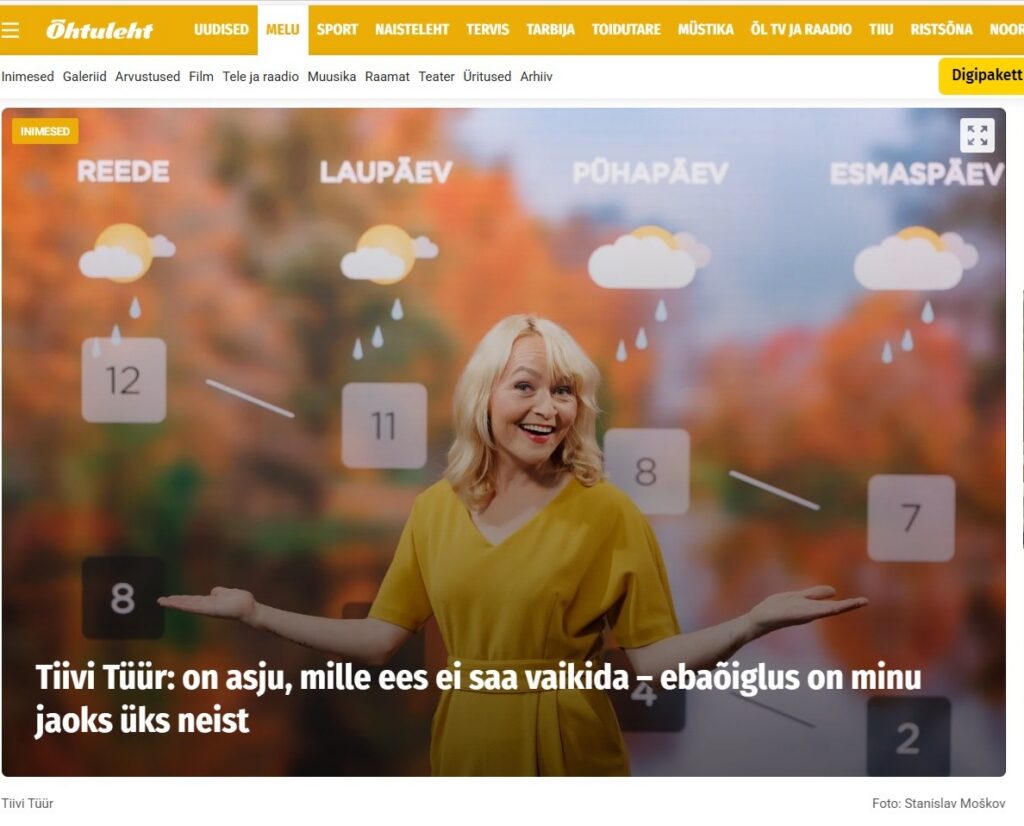
Task: Go to the Film subcategory
Action: tap(201, 76)
